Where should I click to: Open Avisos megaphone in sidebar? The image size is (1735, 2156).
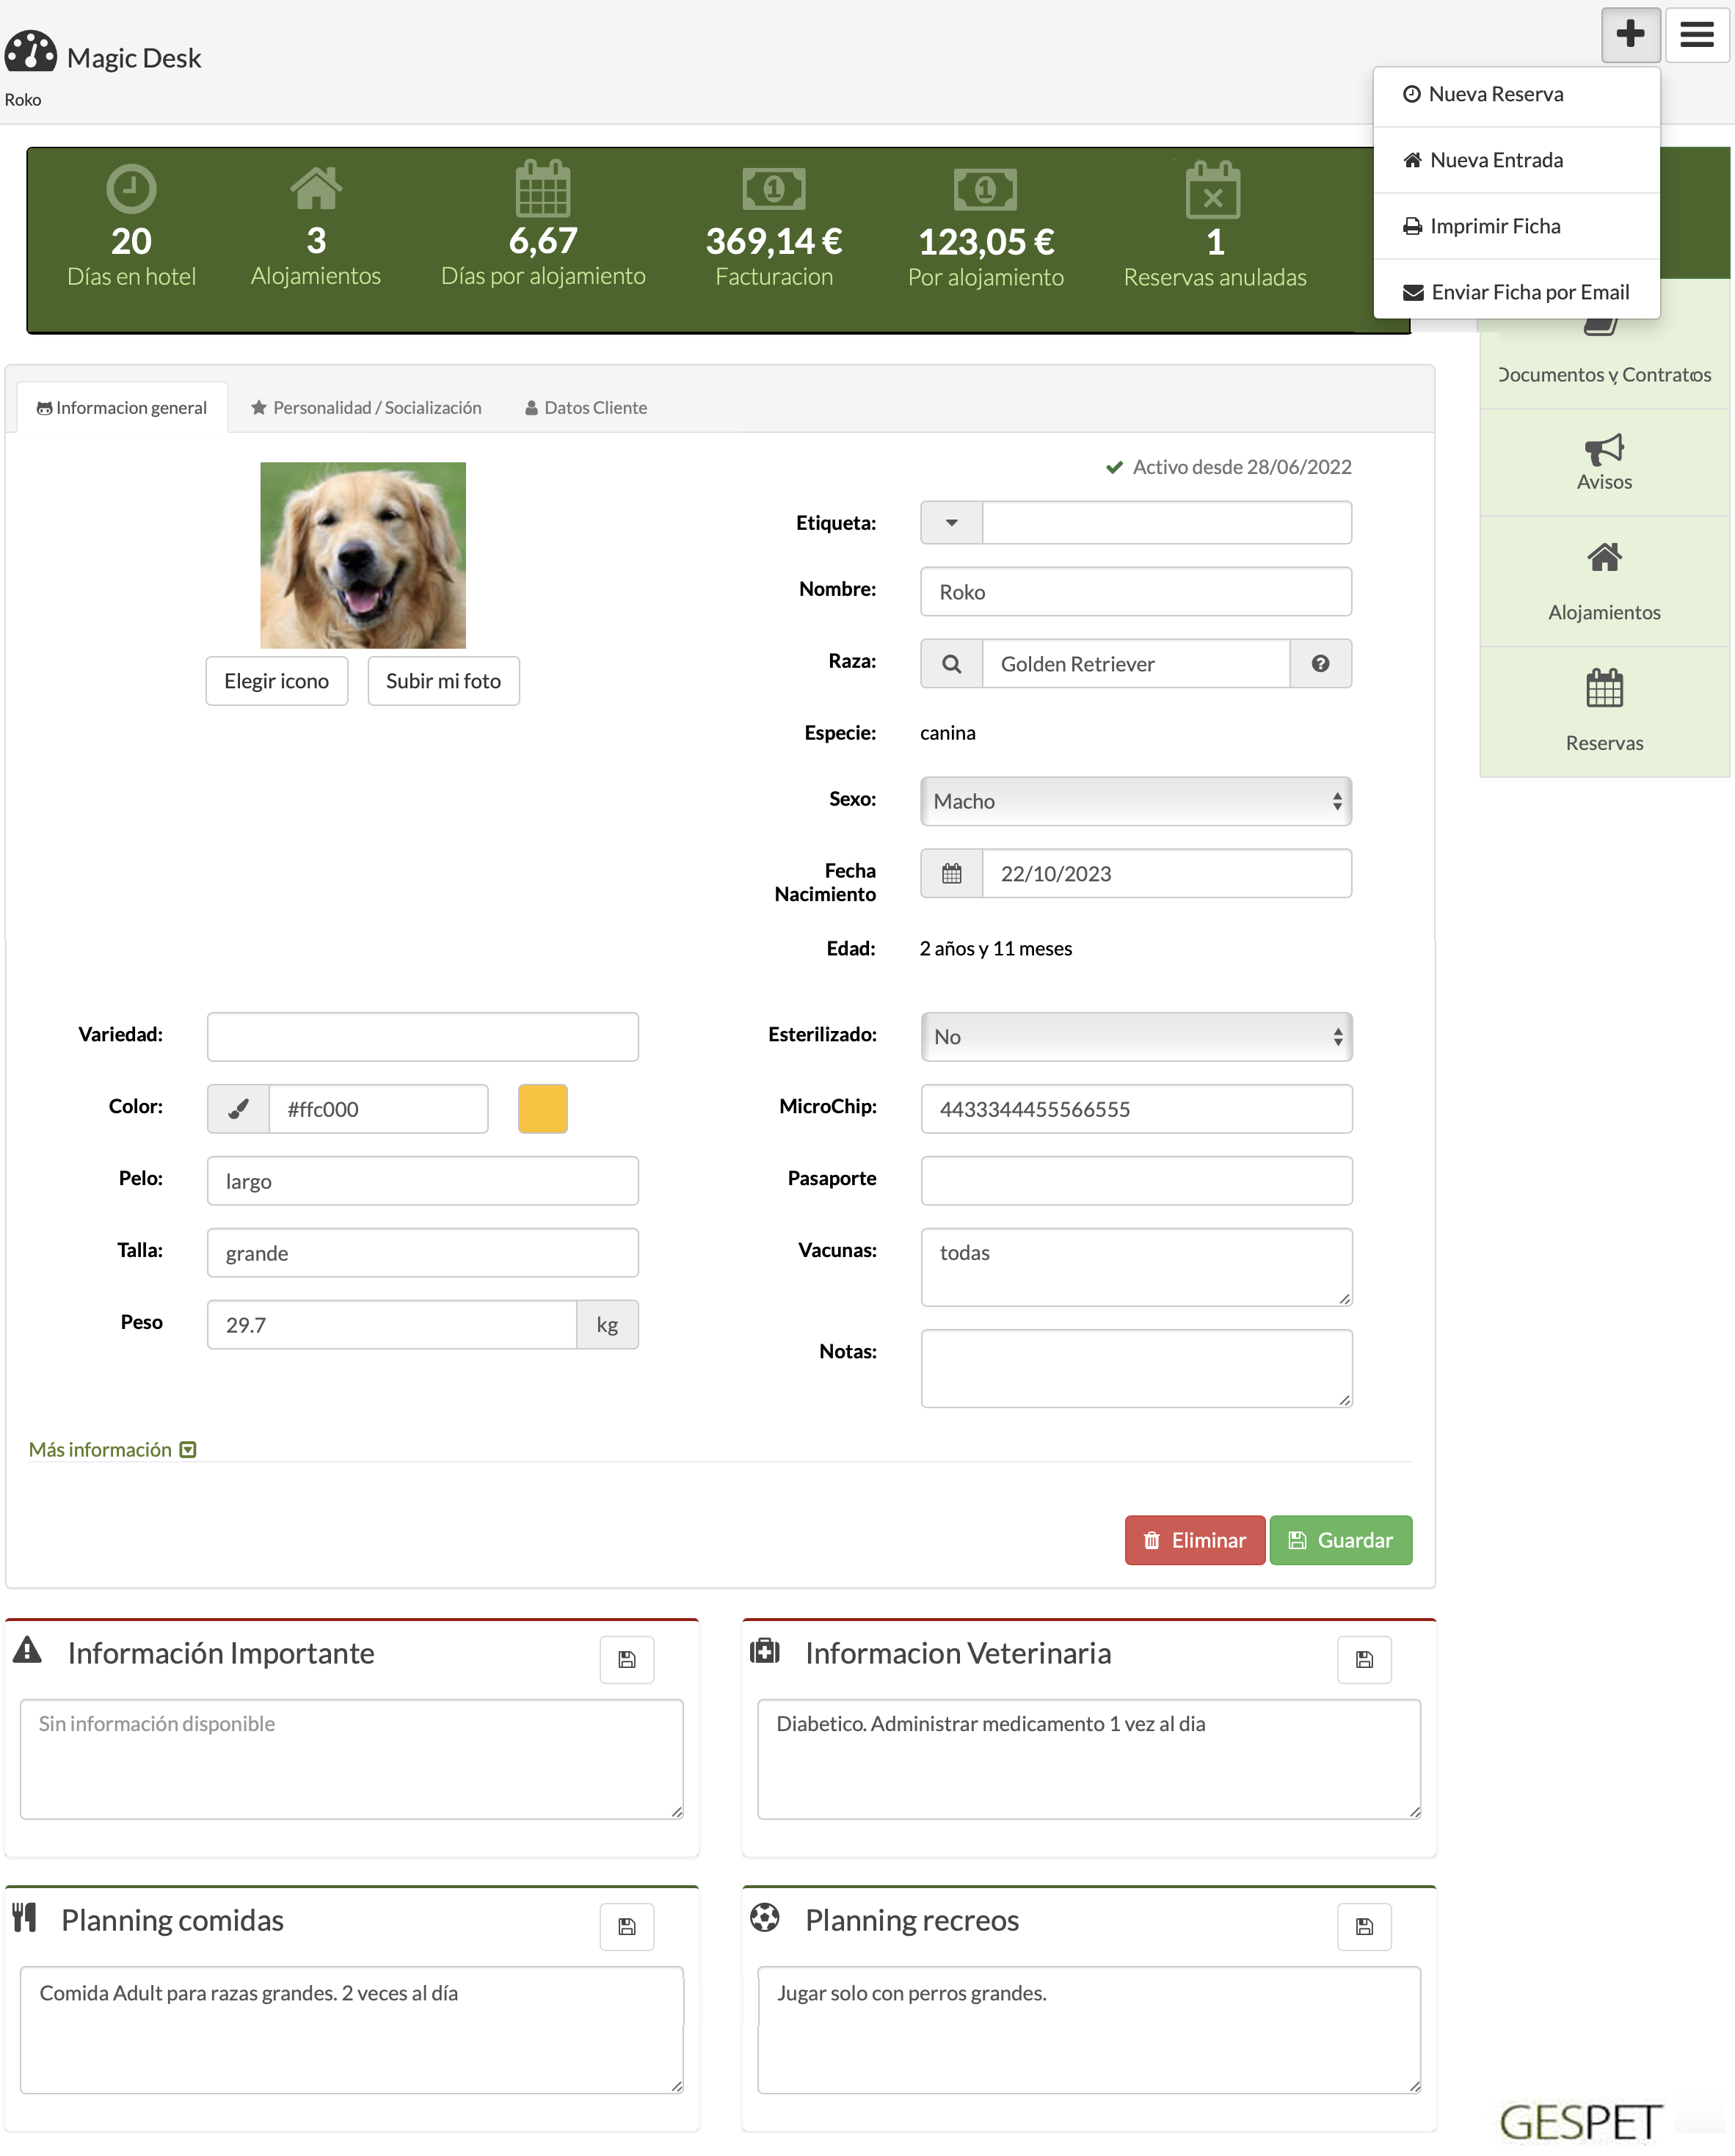(x=1604, y=462)
